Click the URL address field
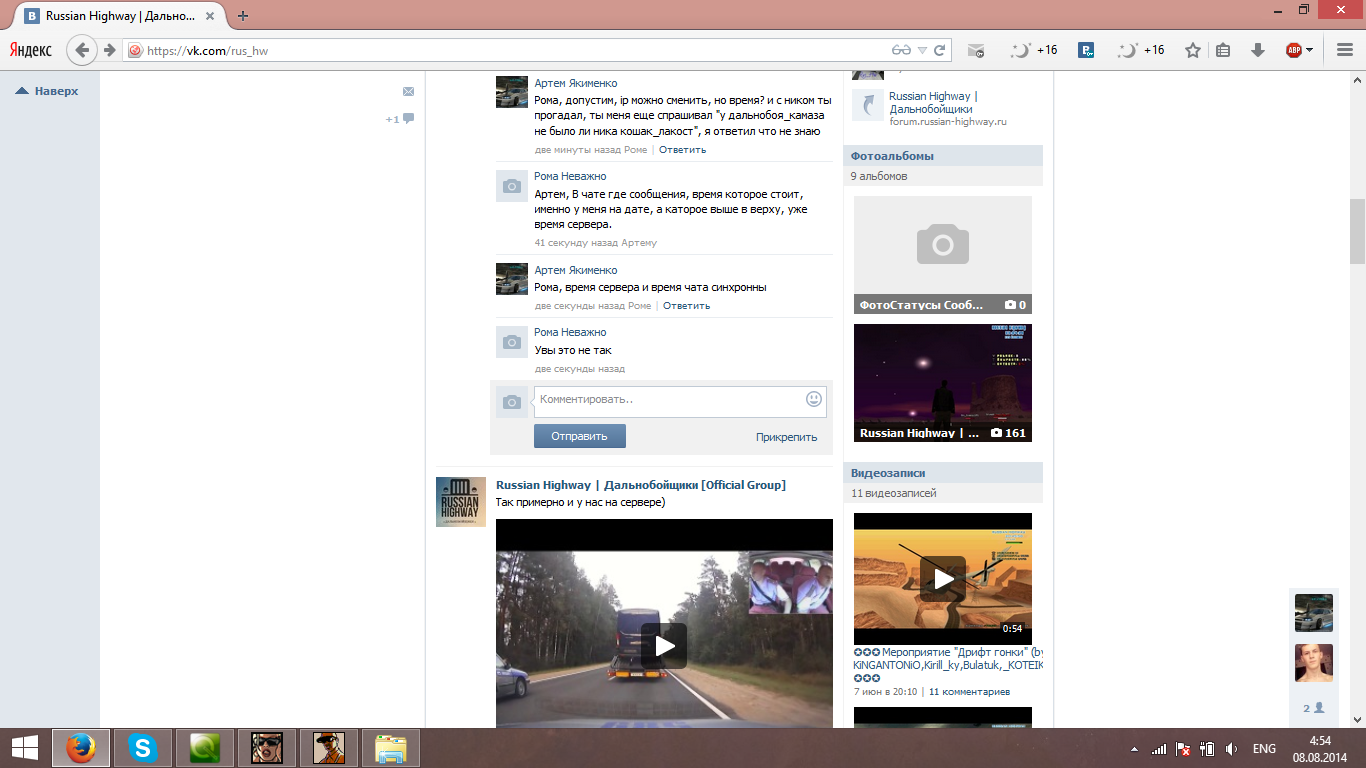 [x=515, y=50]
